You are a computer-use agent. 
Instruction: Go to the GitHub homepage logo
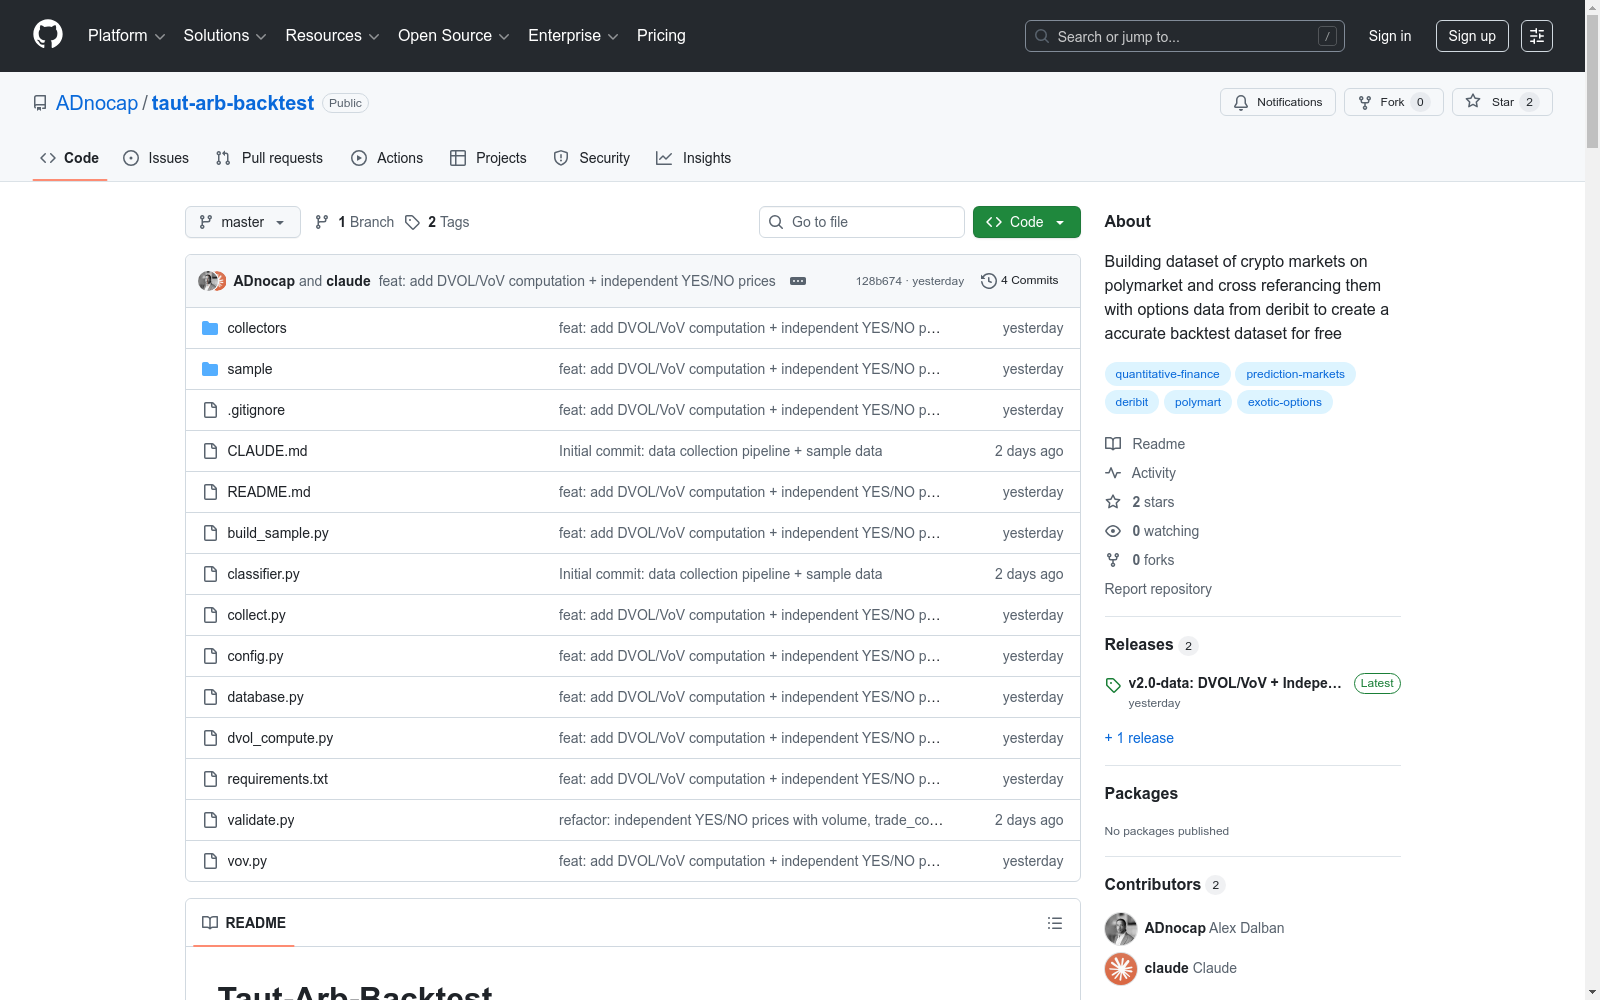[48, 35]
